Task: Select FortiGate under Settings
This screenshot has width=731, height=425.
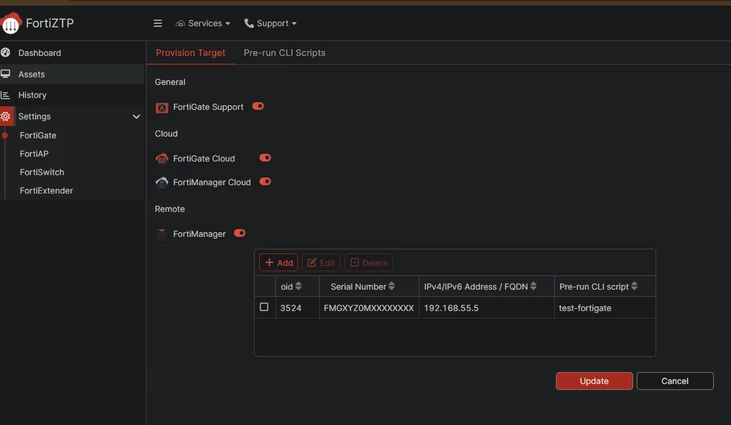Action: [x=38, y=136]
